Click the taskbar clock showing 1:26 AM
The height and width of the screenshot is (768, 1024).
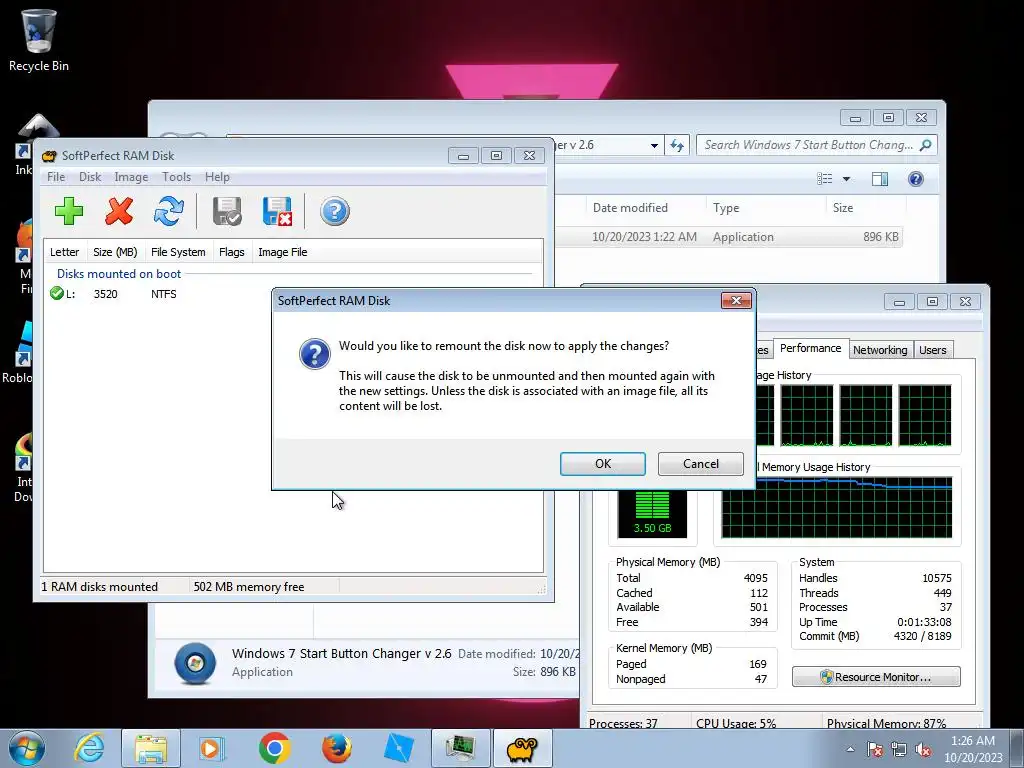pos(973,749)
